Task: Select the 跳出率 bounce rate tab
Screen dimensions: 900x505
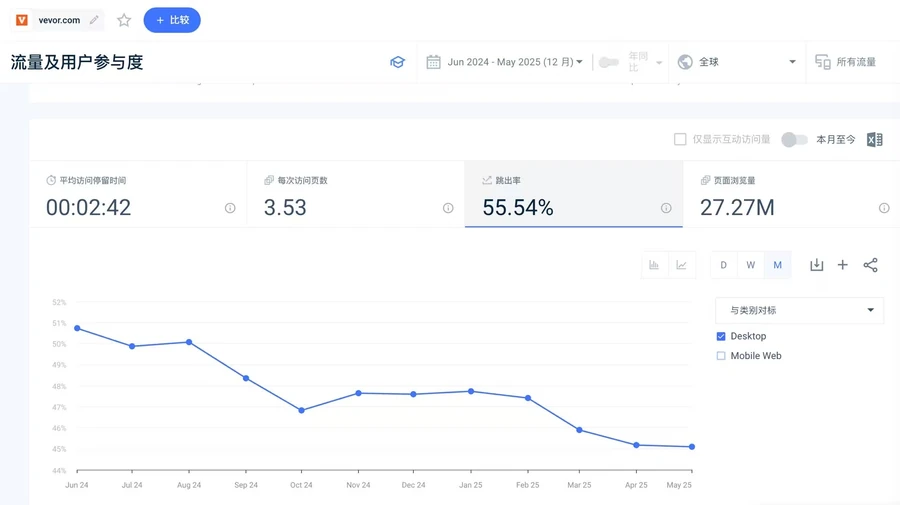Action: 573,195
